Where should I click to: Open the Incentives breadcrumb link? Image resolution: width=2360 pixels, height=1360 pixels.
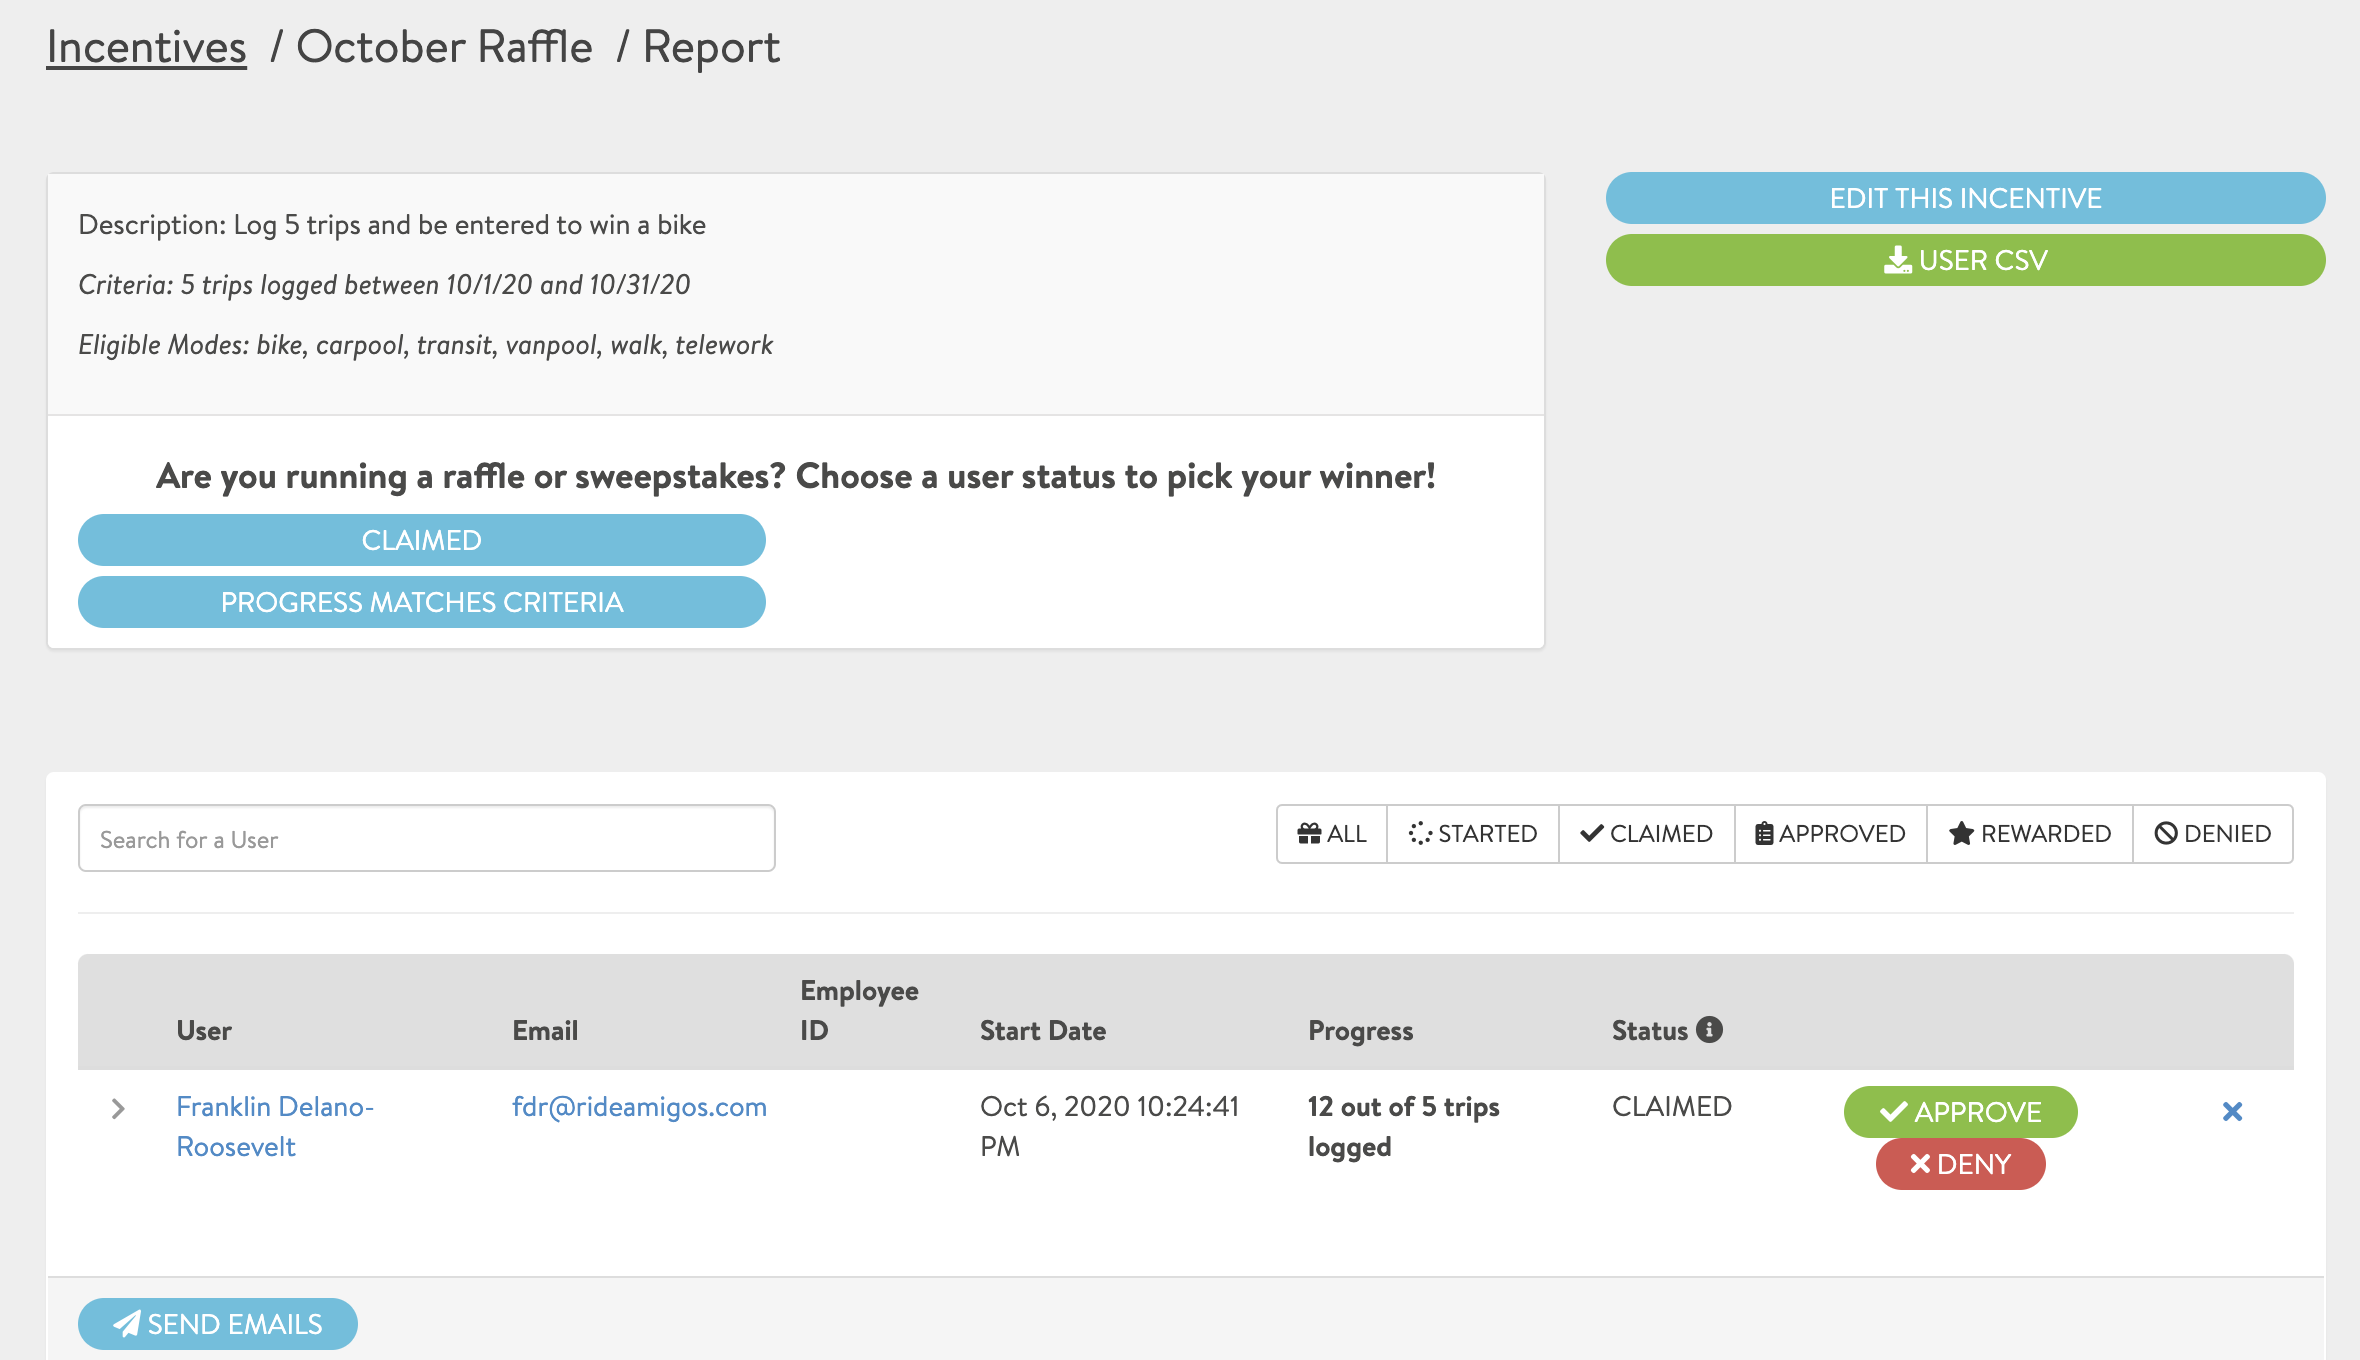(146, 47)
